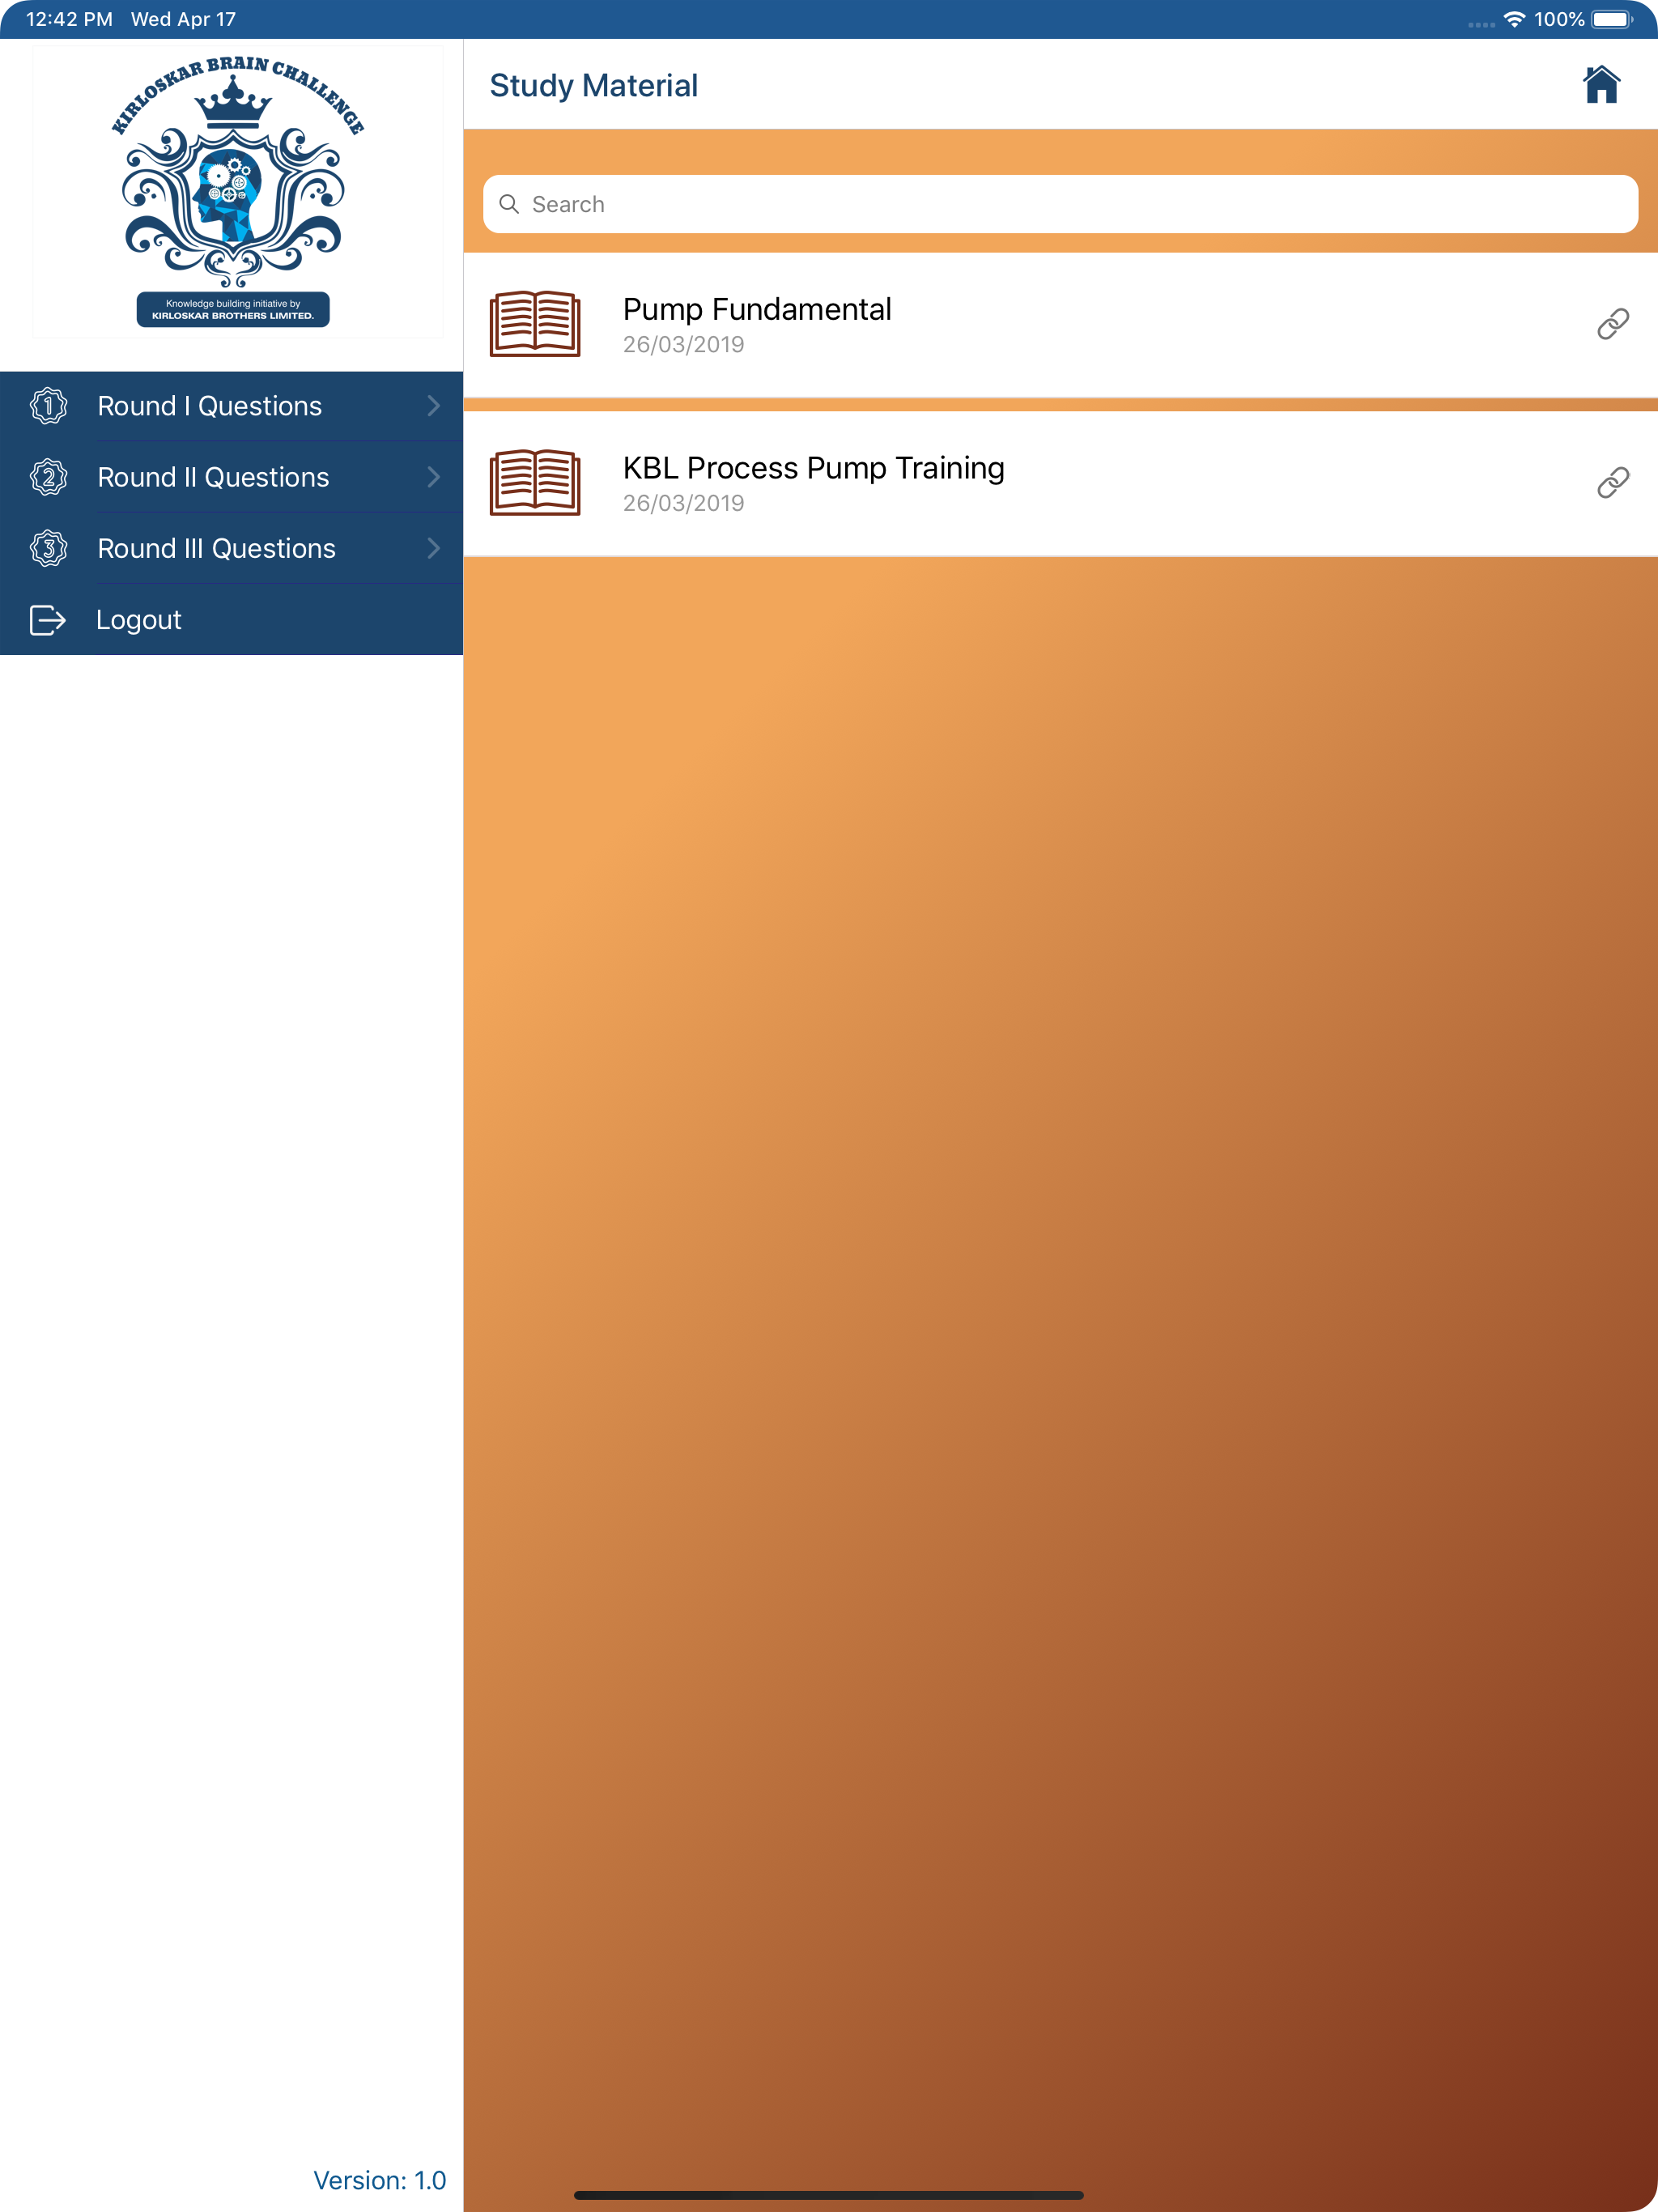This screenshot has height=2212, width=1658.
Task: Check the Wi-Fi status icon
Action: point(1514,19)
